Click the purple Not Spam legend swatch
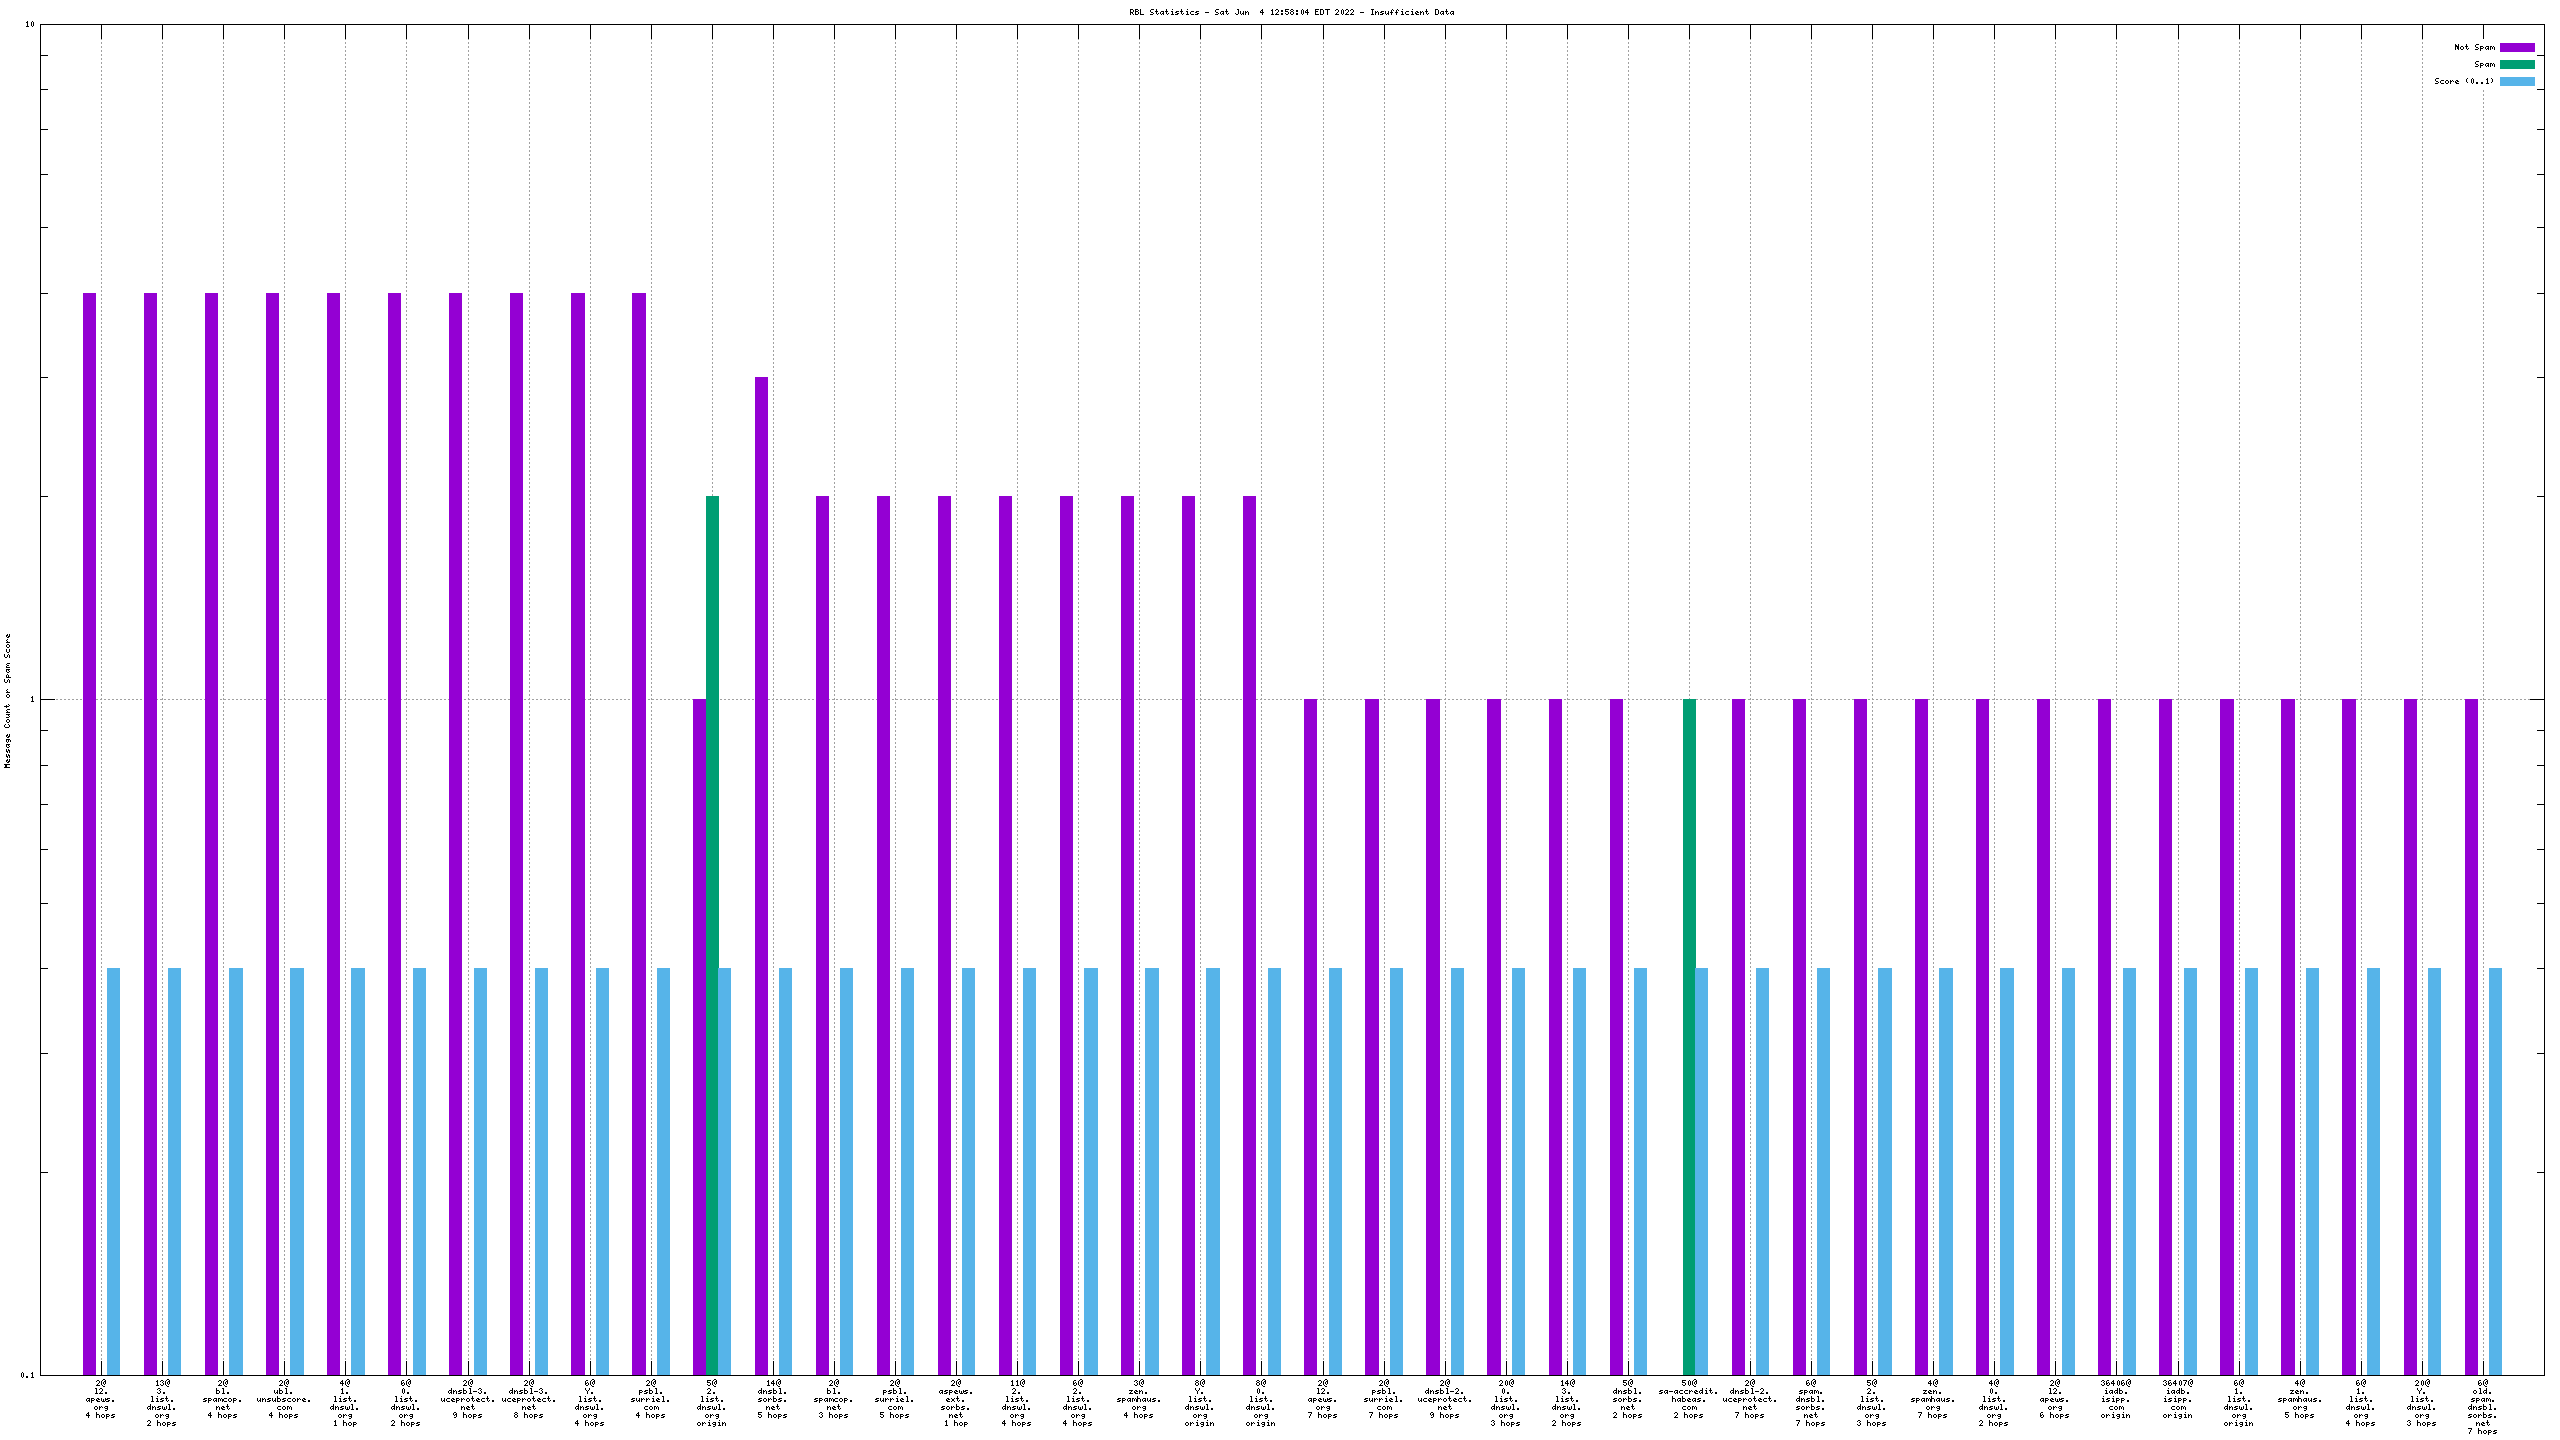 pos(2516,47)
